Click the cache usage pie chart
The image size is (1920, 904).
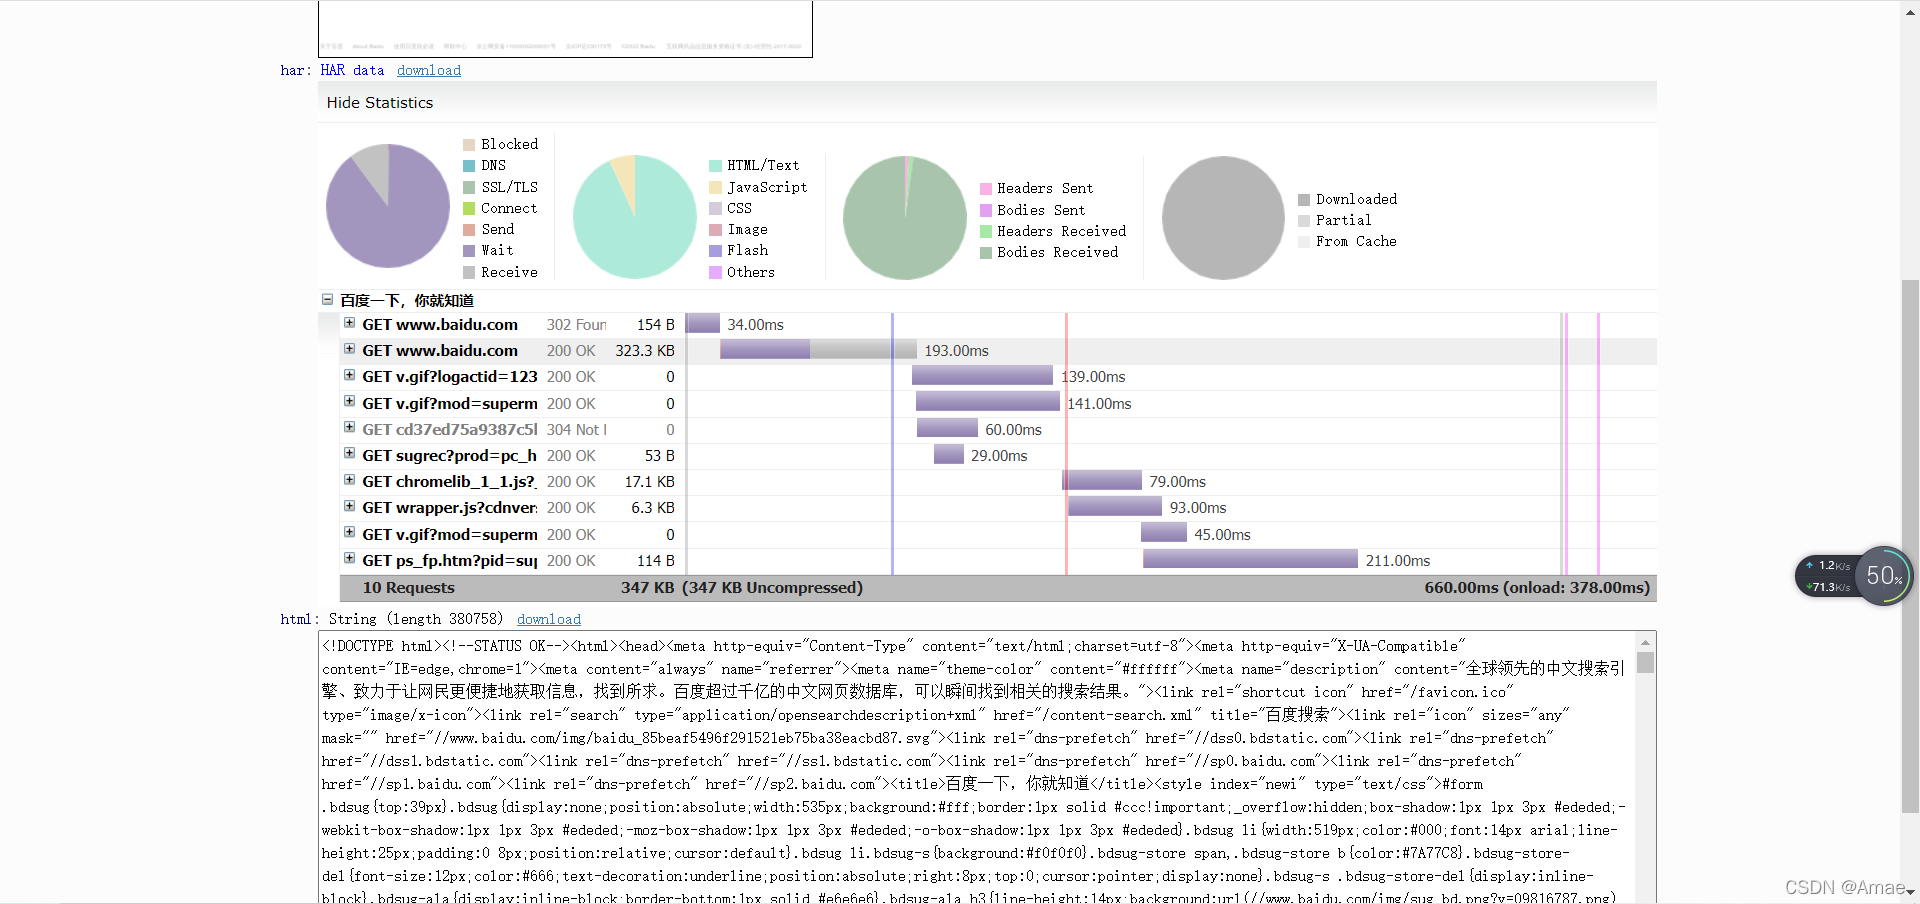[1223, 217]
